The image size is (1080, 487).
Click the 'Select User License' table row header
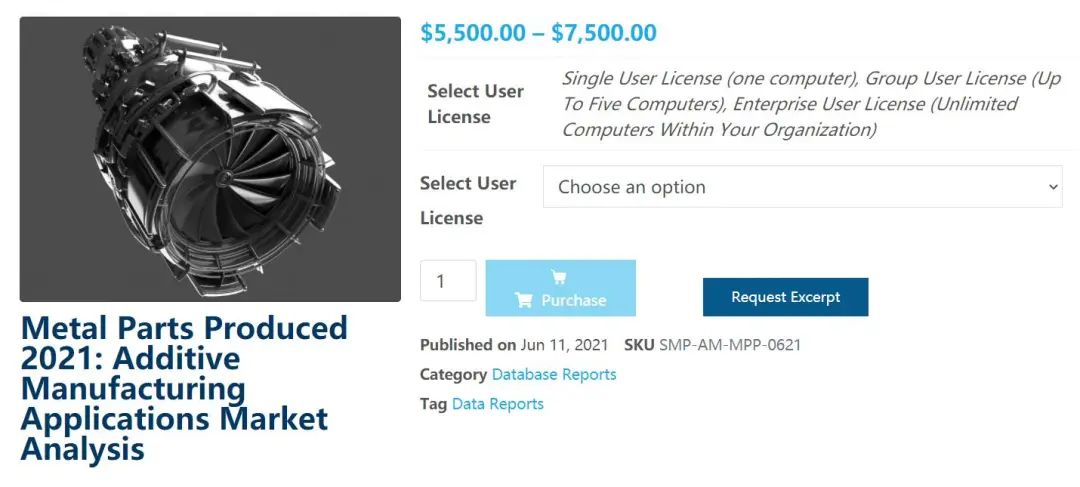(475, 104)
